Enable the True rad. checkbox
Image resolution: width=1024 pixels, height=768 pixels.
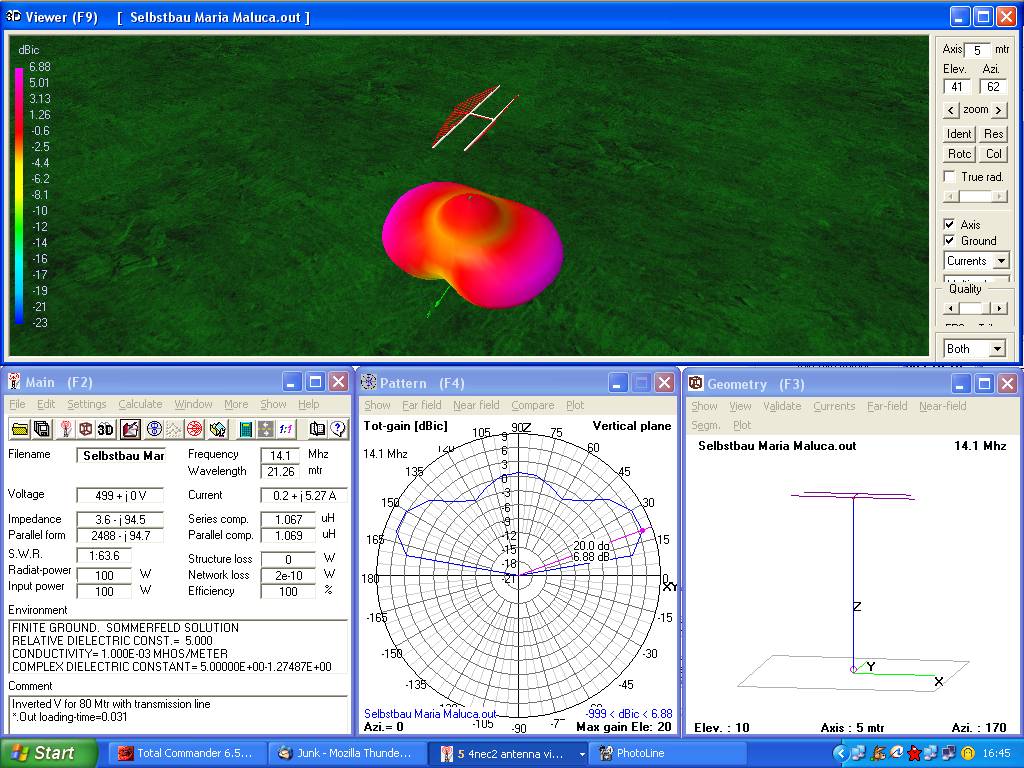point(950,177)
